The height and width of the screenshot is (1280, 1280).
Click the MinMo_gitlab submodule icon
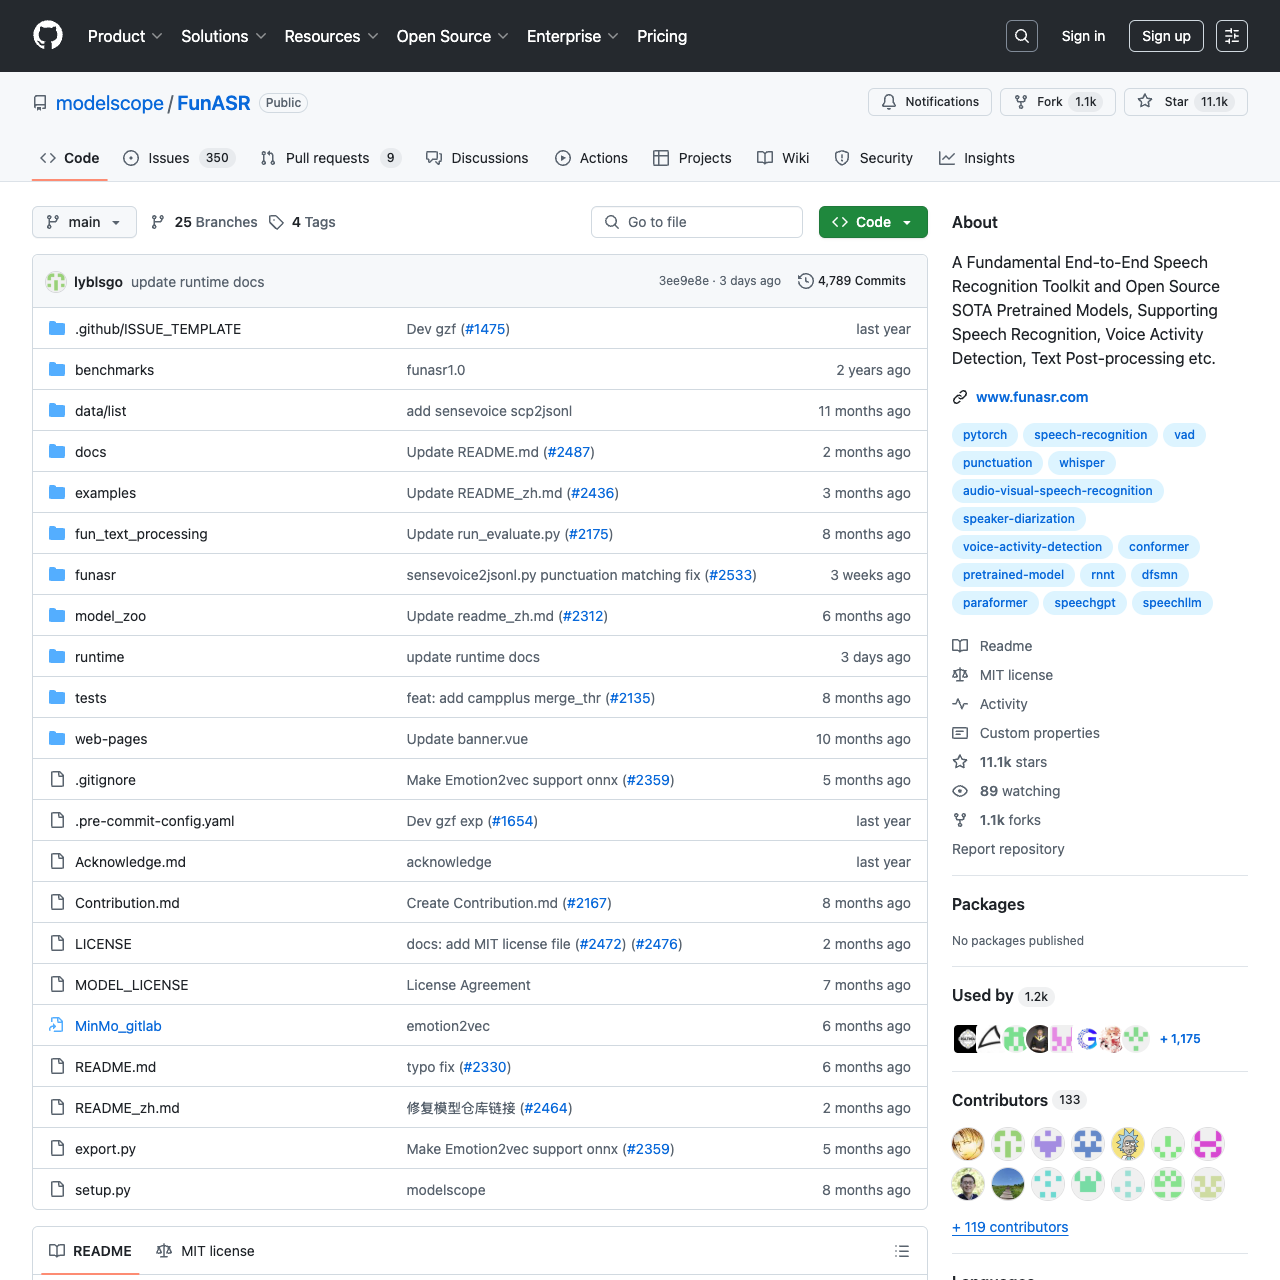[57, 1026]
